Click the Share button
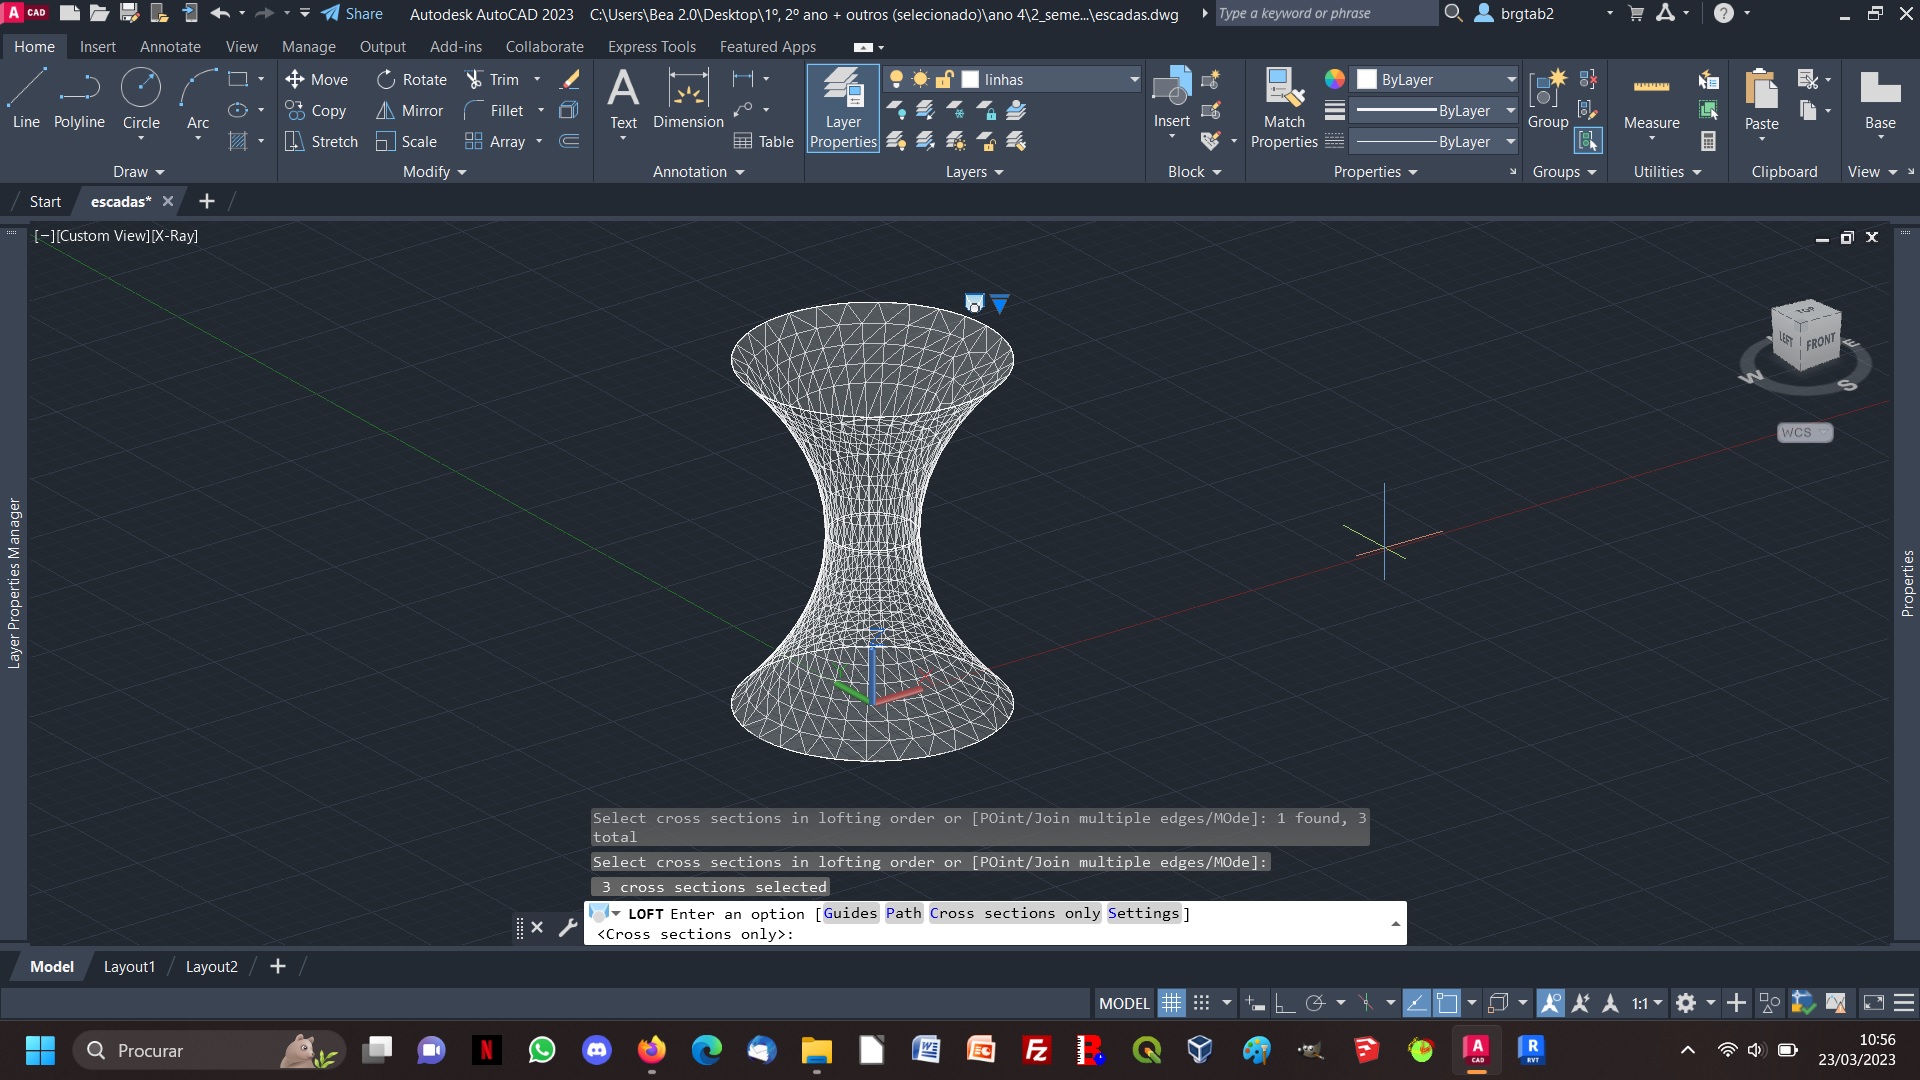Viewport: 1920px width, 1080px height. [352, 14]
